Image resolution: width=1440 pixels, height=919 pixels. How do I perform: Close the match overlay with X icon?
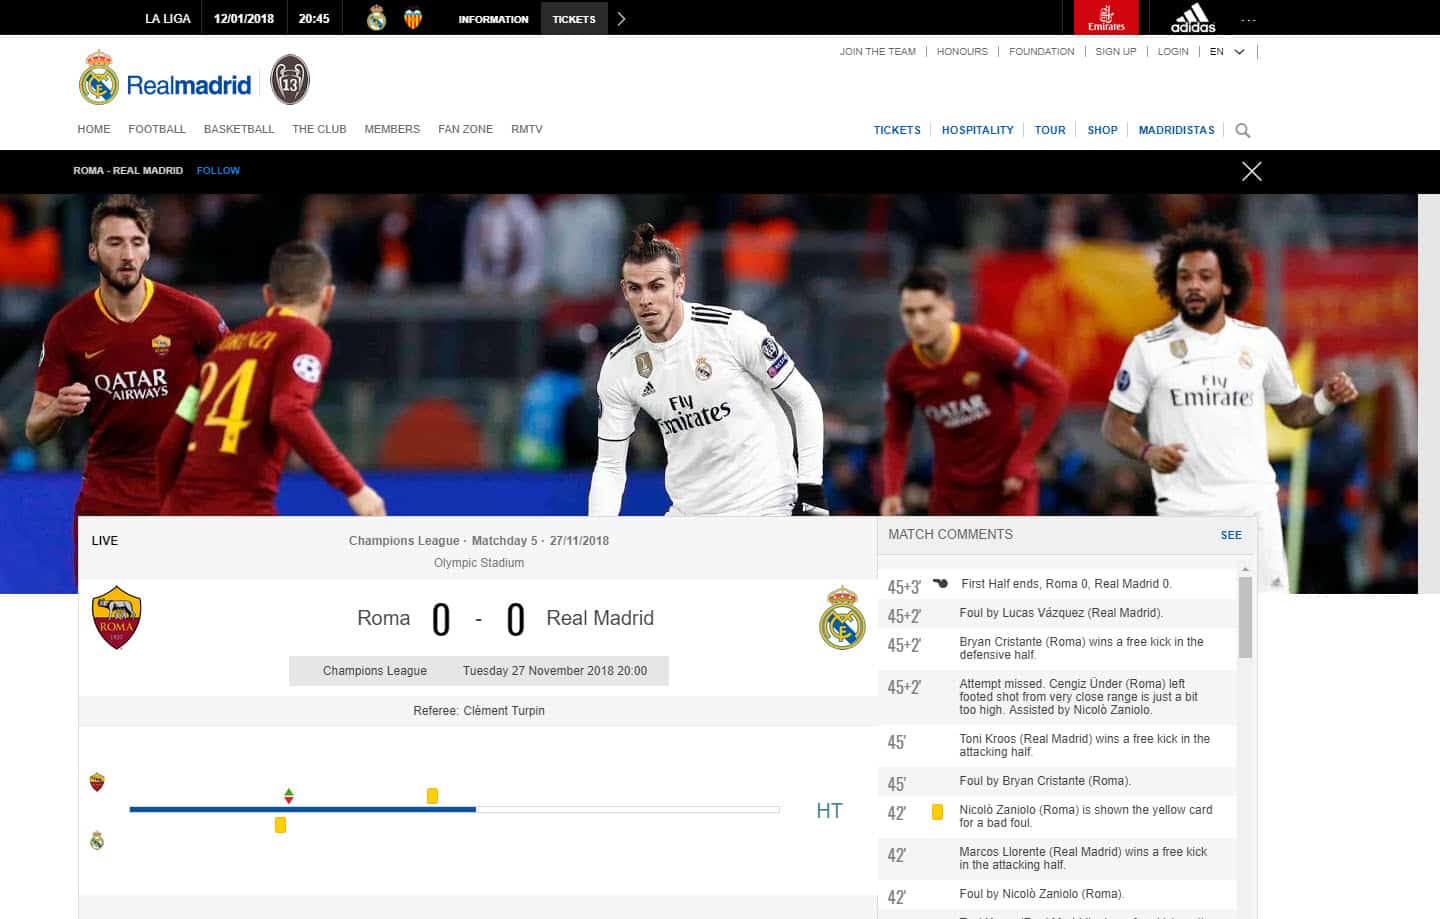pos(1251,171)
